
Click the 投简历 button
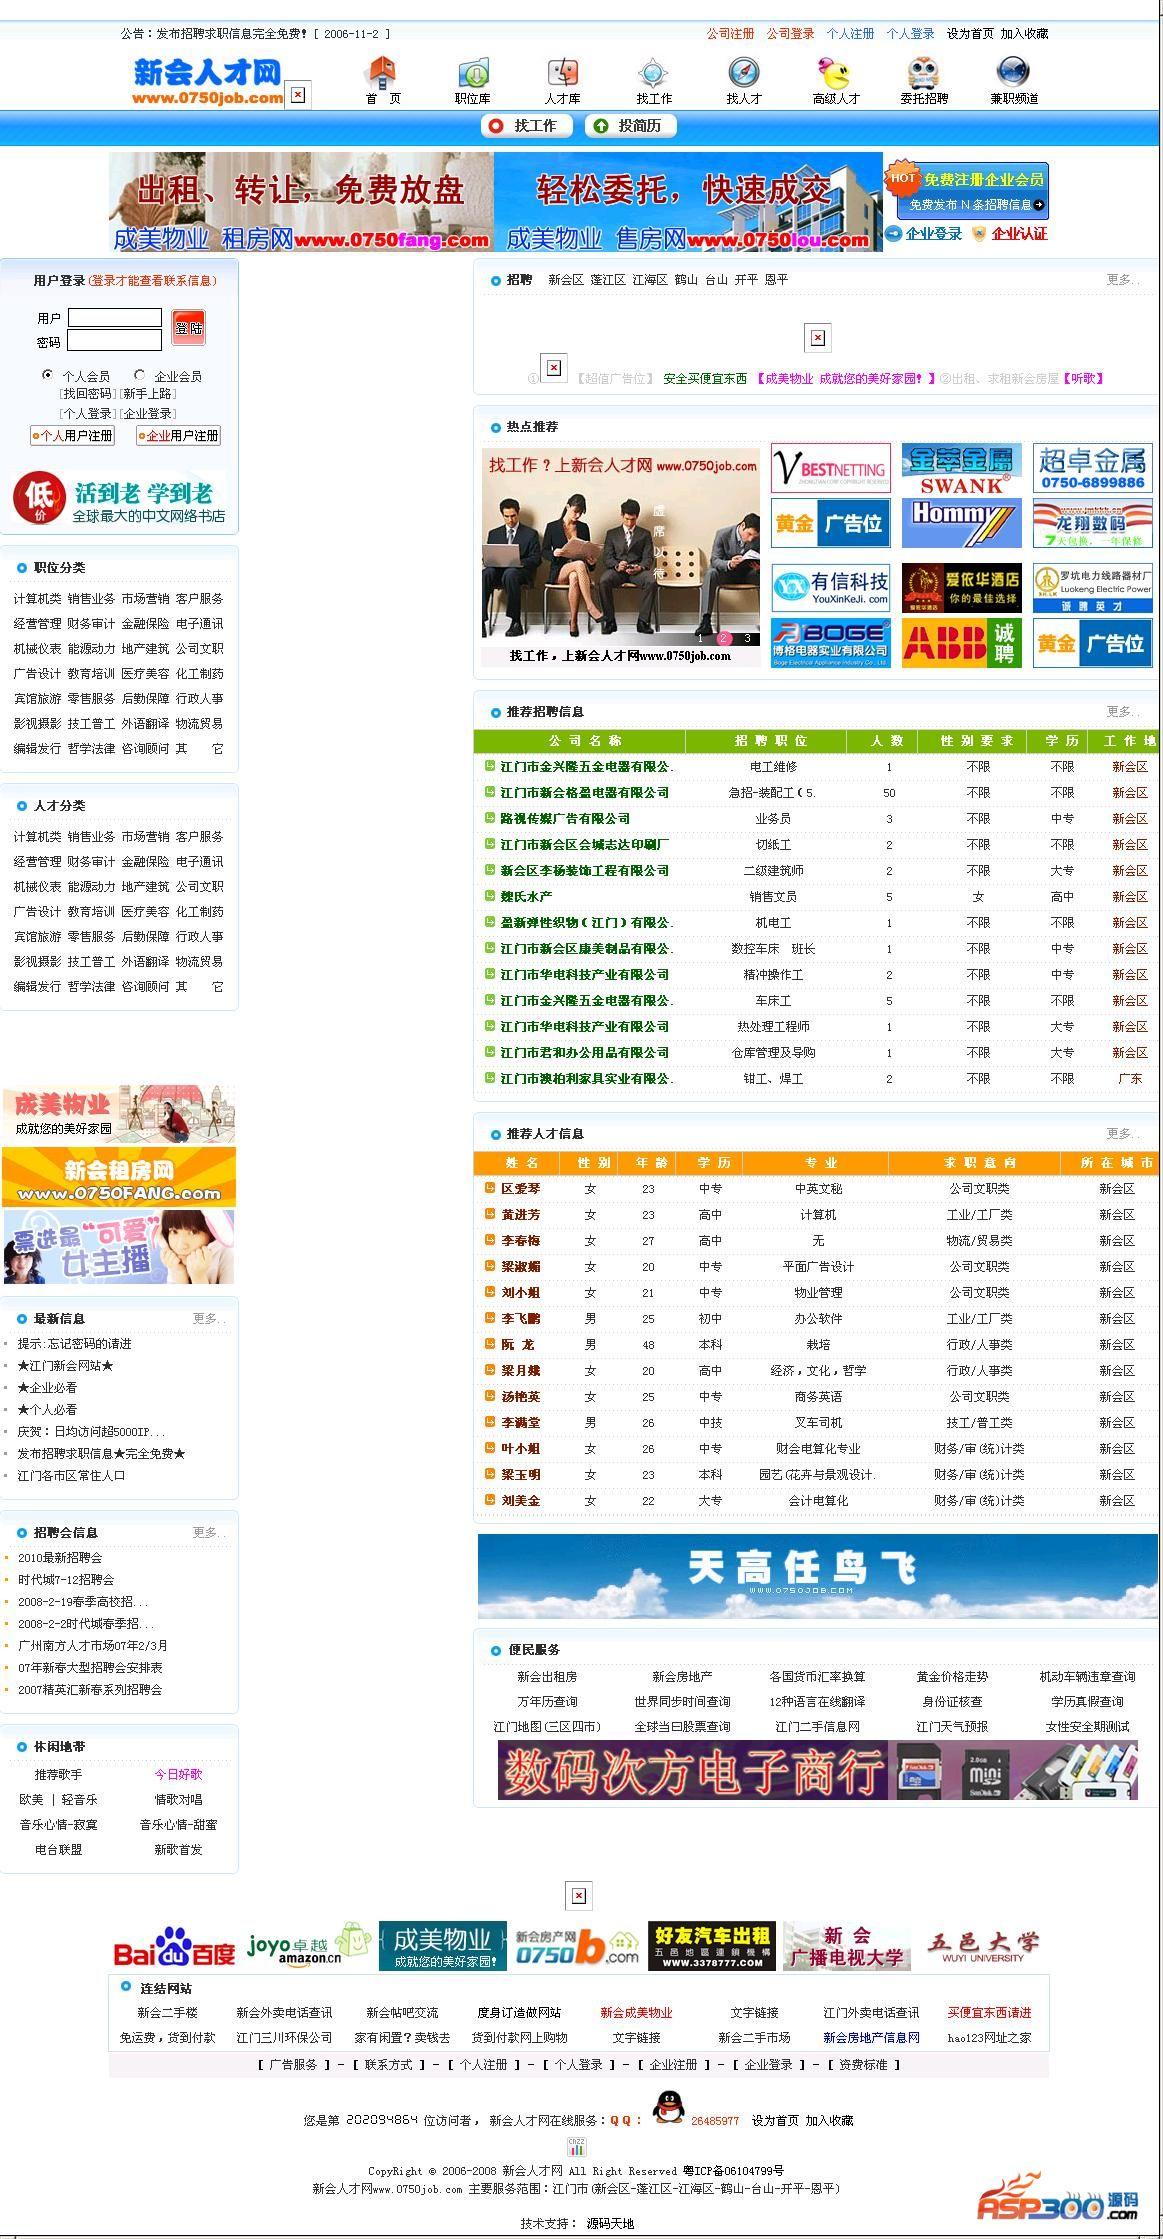point(630,126)
